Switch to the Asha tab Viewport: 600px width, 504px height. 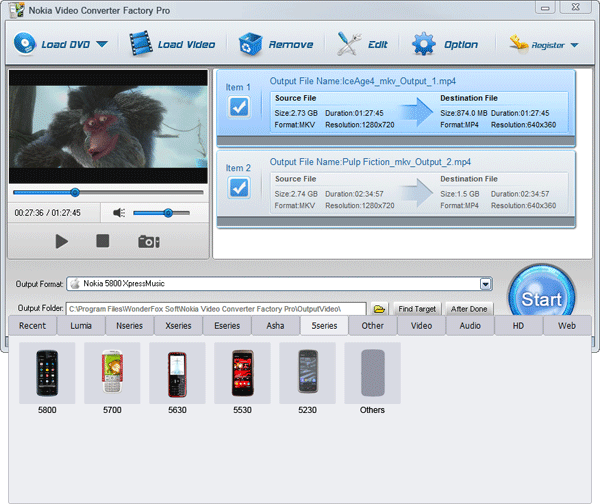pyautogui.click(x=276, y=326)
